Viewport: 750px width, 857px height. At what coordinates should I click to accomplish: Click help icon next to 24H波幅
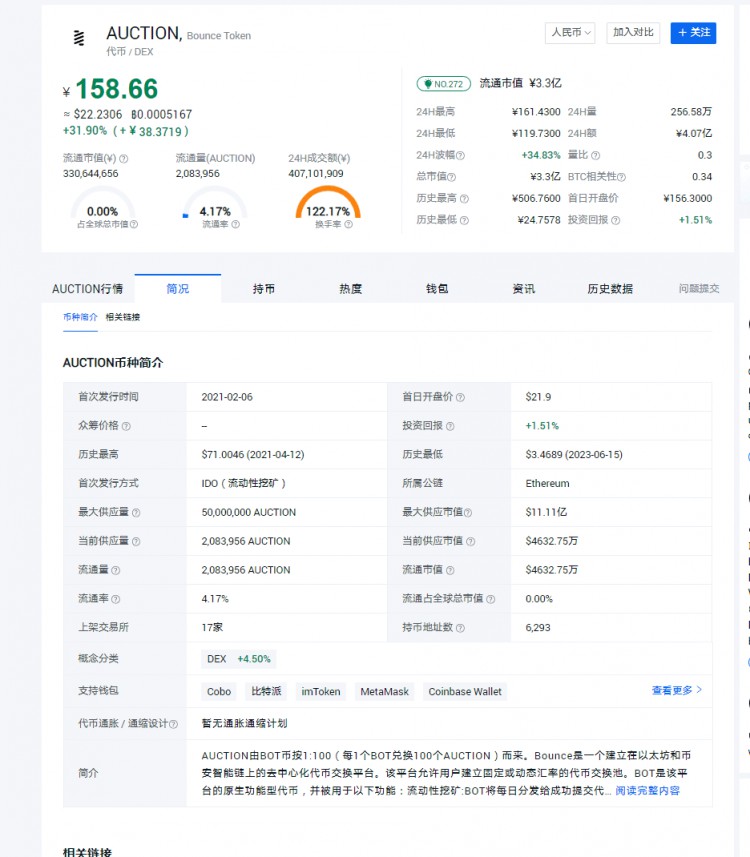coord(460,155)
